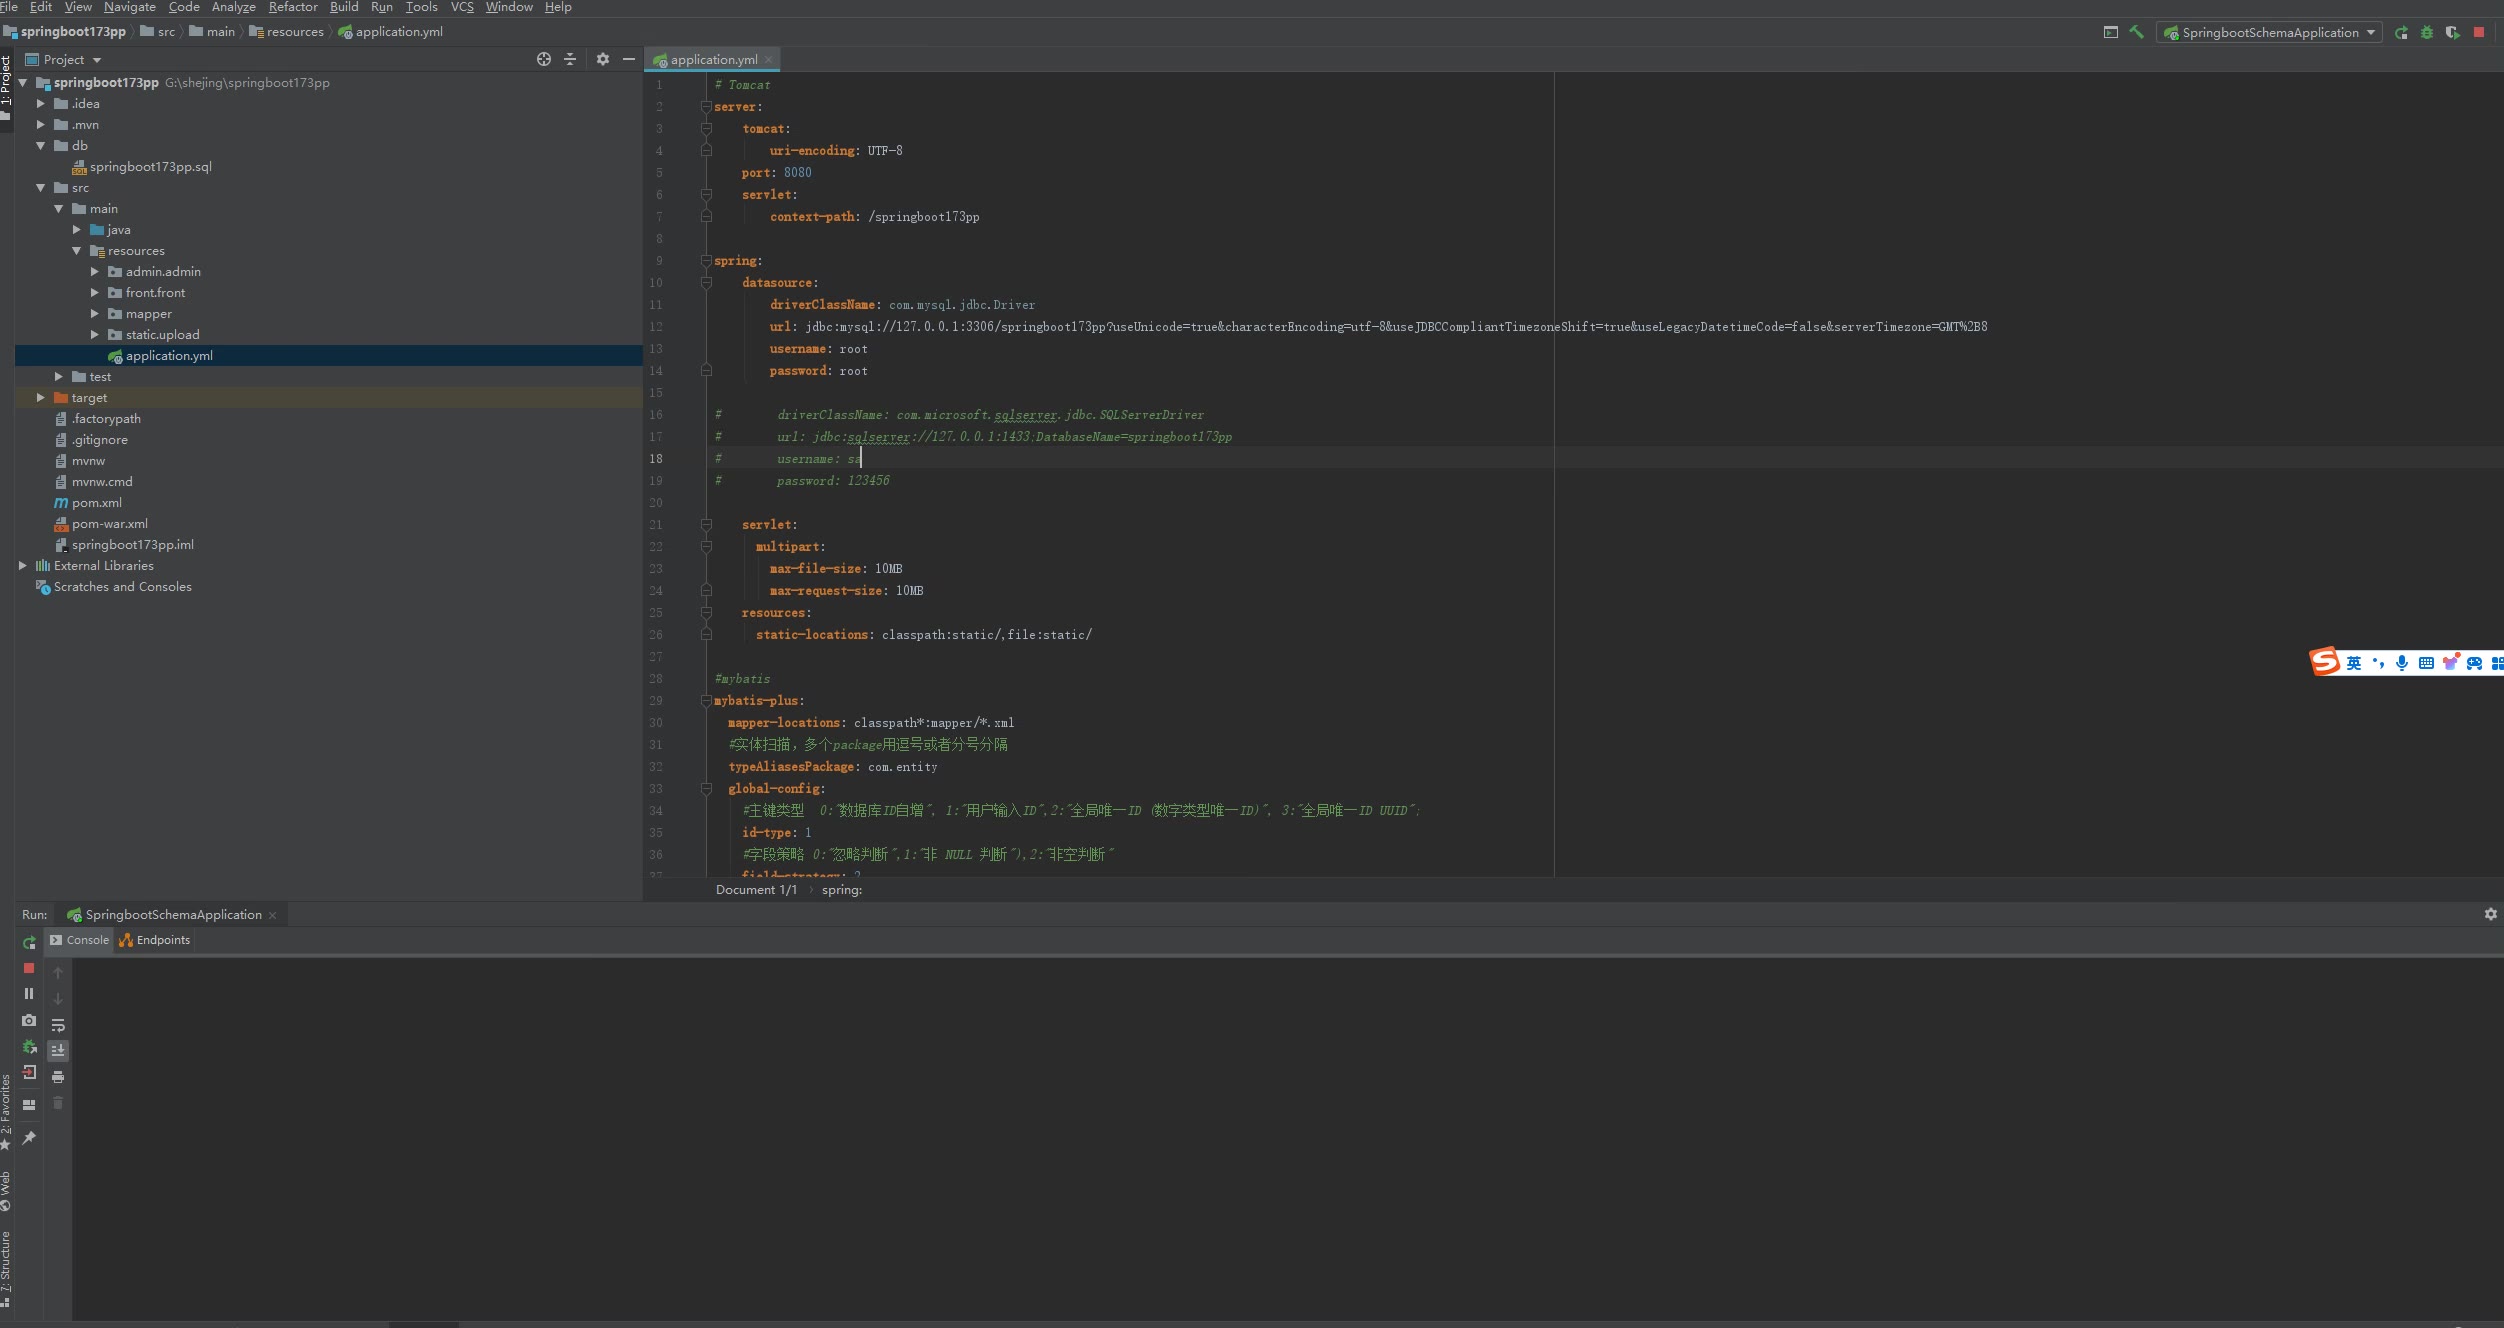The image size is (2504, 1328).
Task: Select pom.xml in the project tree
Action: coord(97,502)
